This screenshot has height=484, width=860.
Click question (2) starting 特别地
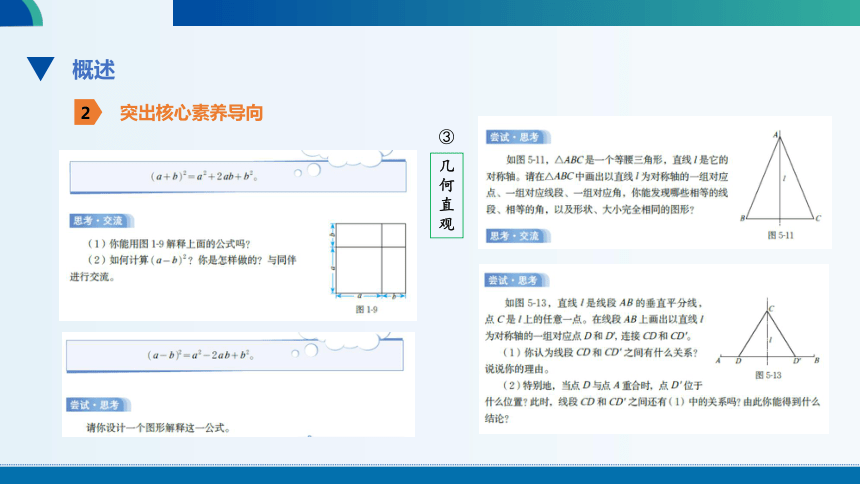point(602,385)
